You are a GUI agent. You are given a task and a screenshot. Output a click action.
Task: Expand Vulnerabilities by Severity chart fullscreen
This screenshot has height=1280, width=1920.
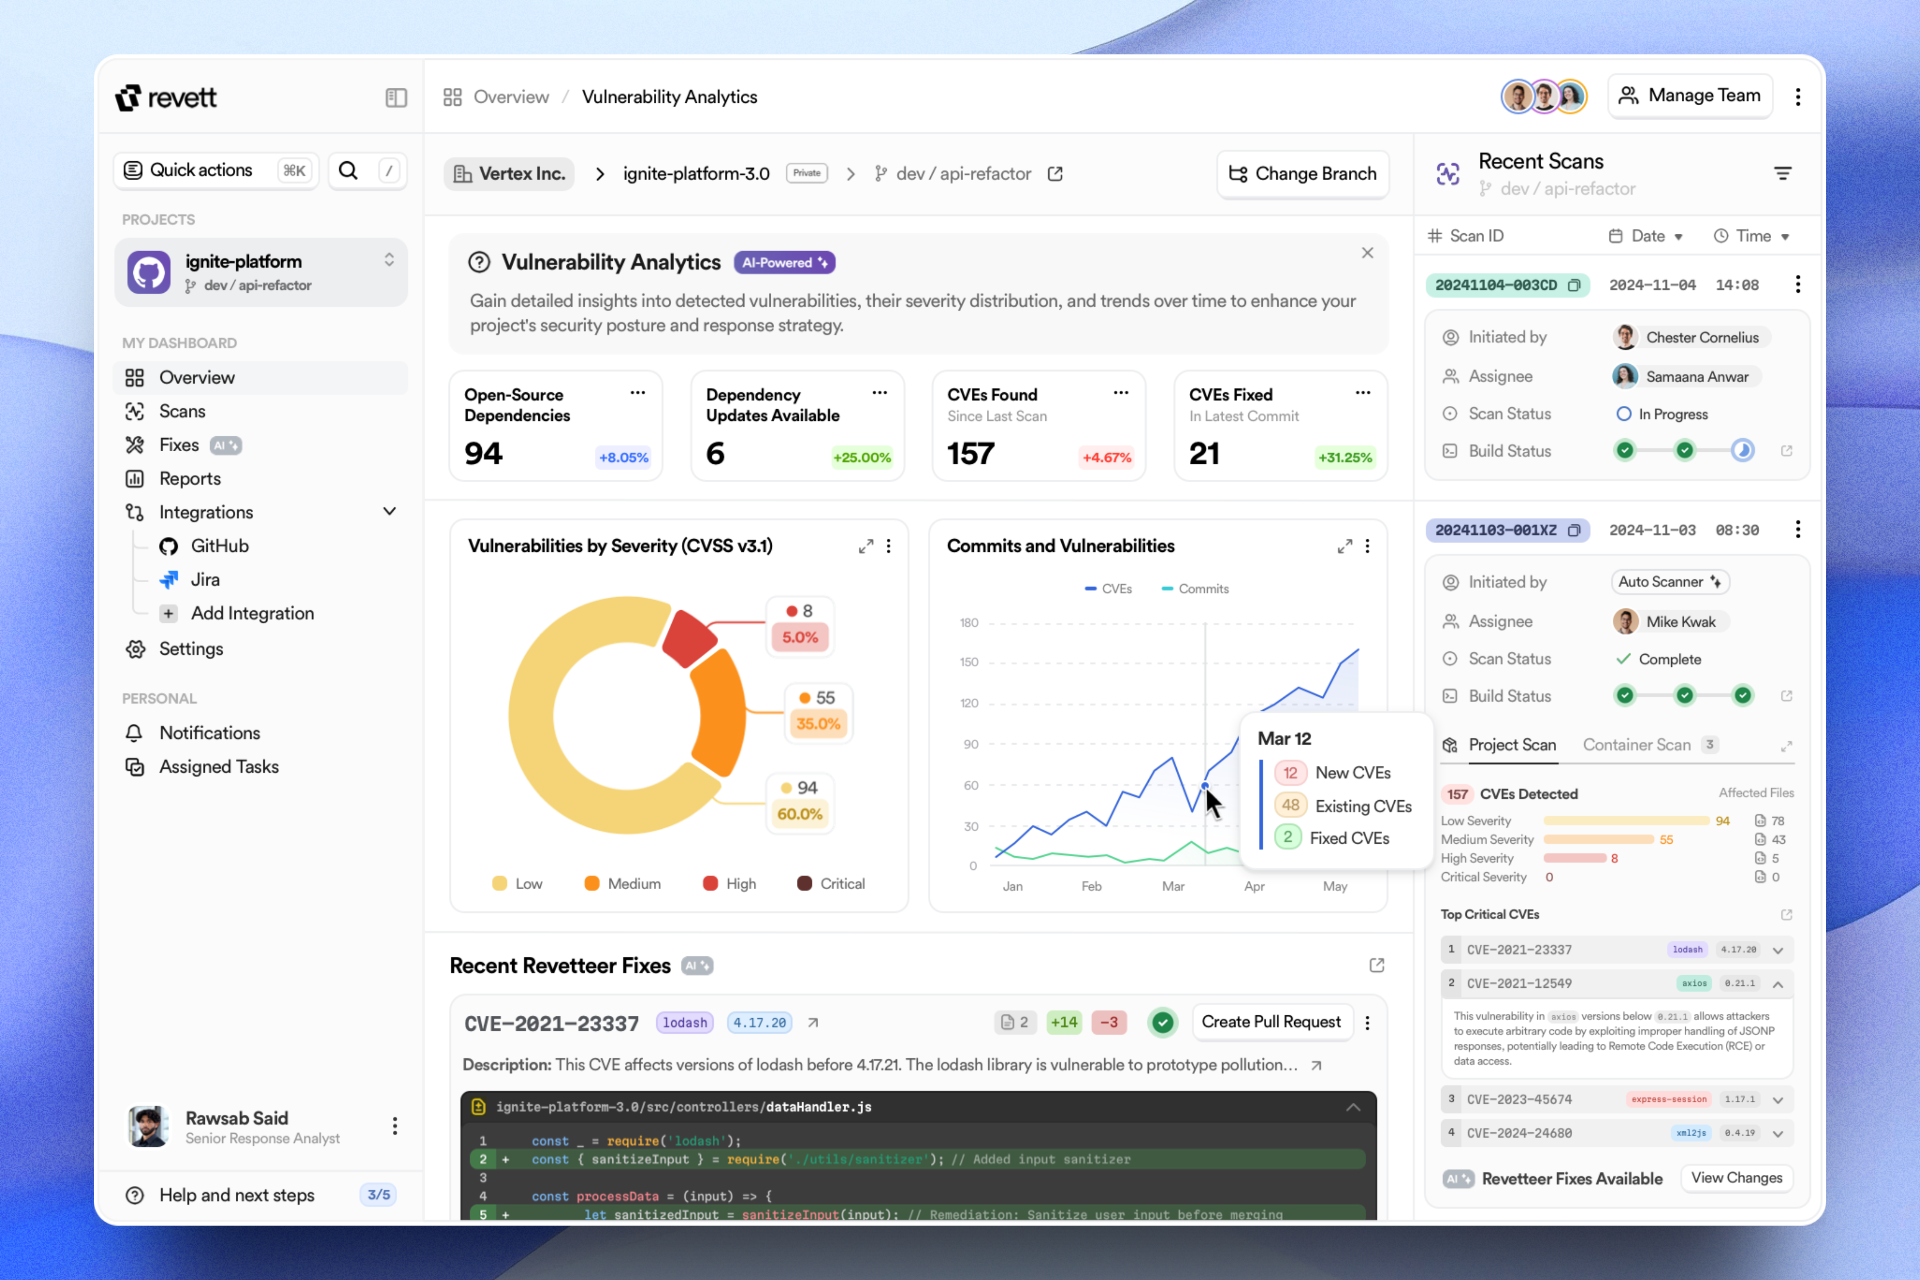(x=865, y=546)
